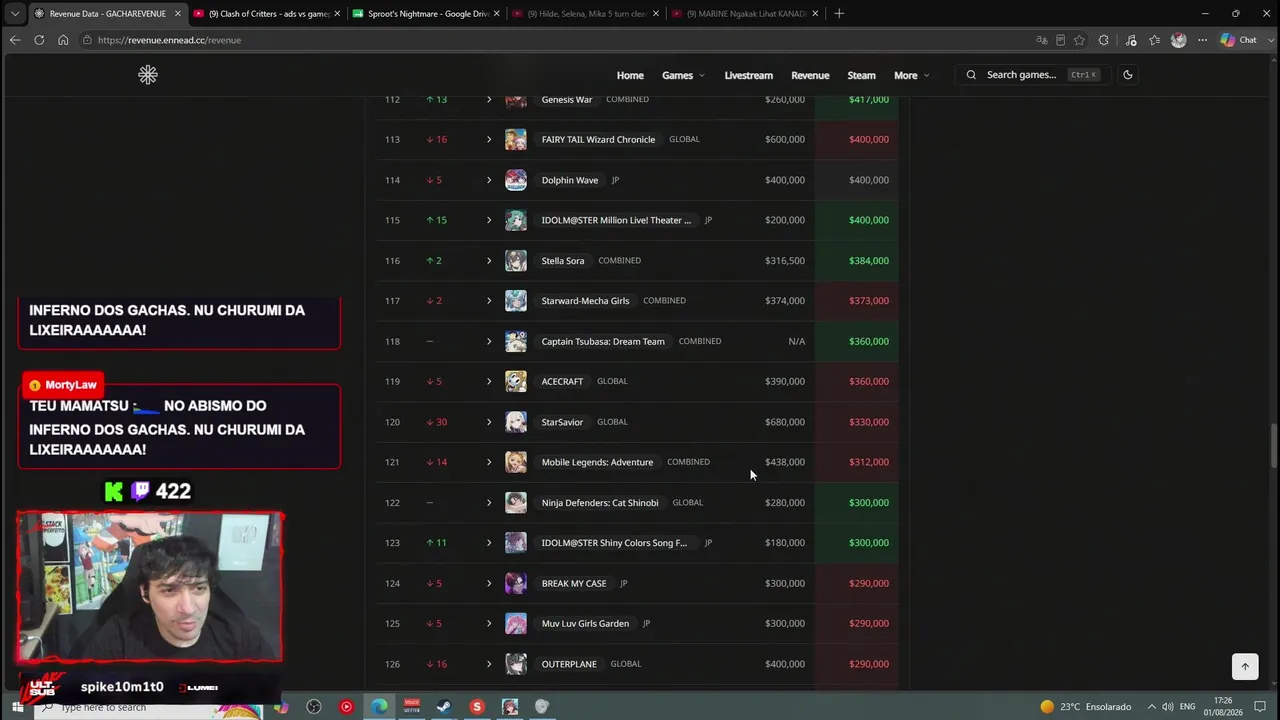This screenshot has width=1280, height=720.
Task: Expand the OUTERPLANE row details
Action: click(489, 664)
